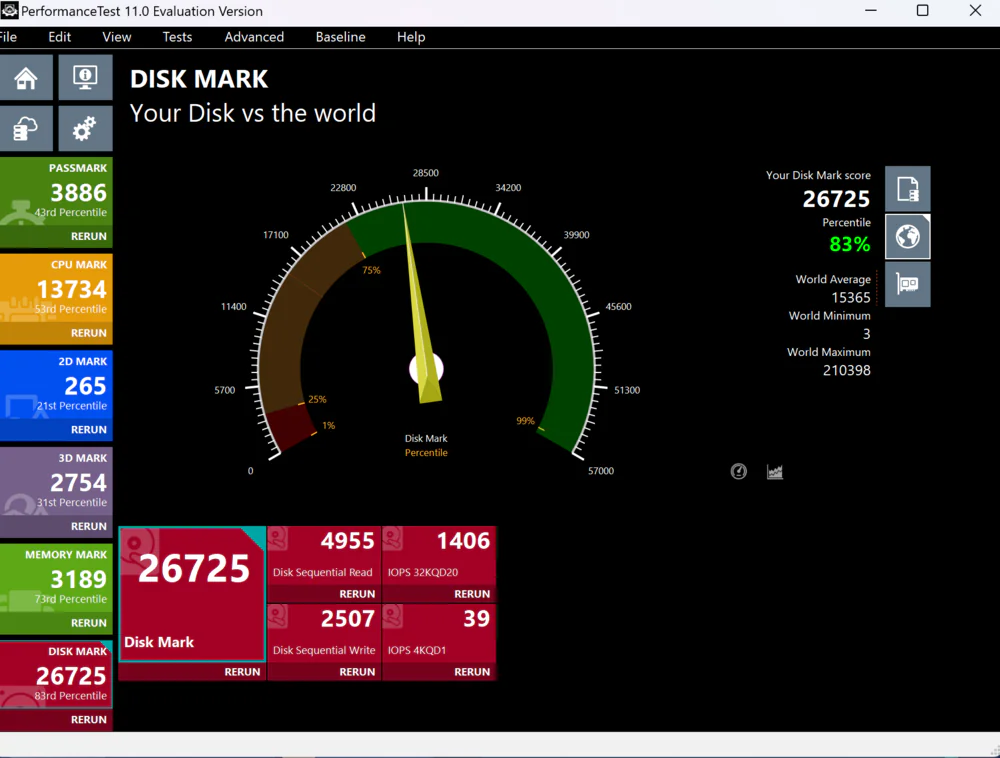
Task: Open the cloud baseline upload icon
Action: tap(26, 128)
